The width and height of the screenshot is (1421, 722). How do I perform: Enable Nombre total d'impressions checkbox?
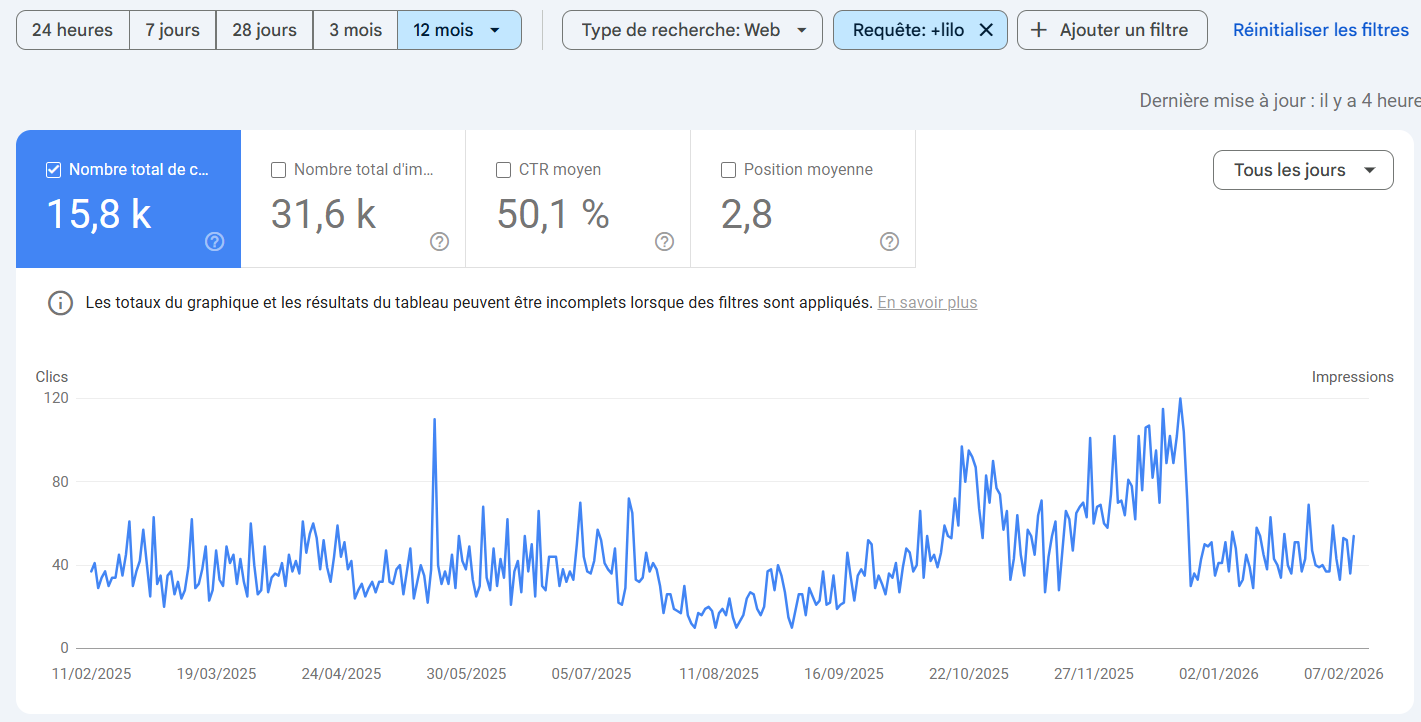[279, 170]
